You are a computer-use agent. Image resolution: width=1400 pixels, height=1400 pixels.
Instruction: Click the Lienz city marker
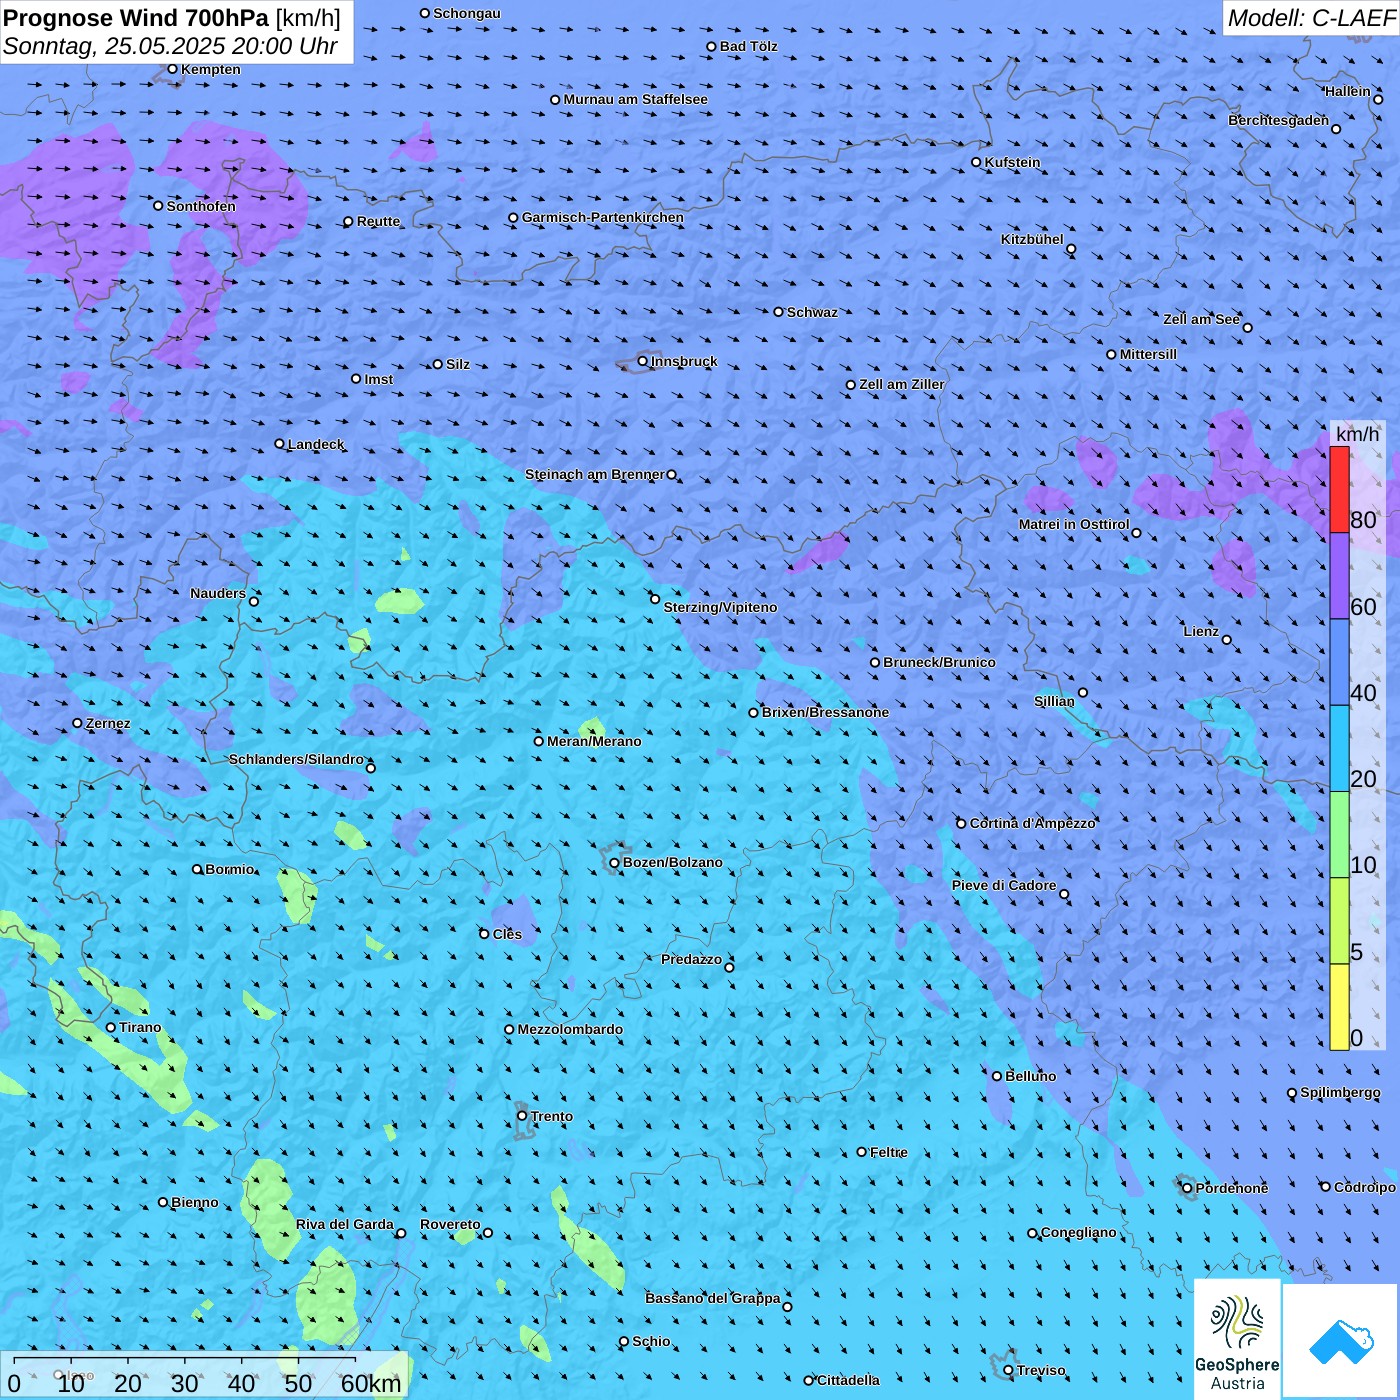[1227, 640]
